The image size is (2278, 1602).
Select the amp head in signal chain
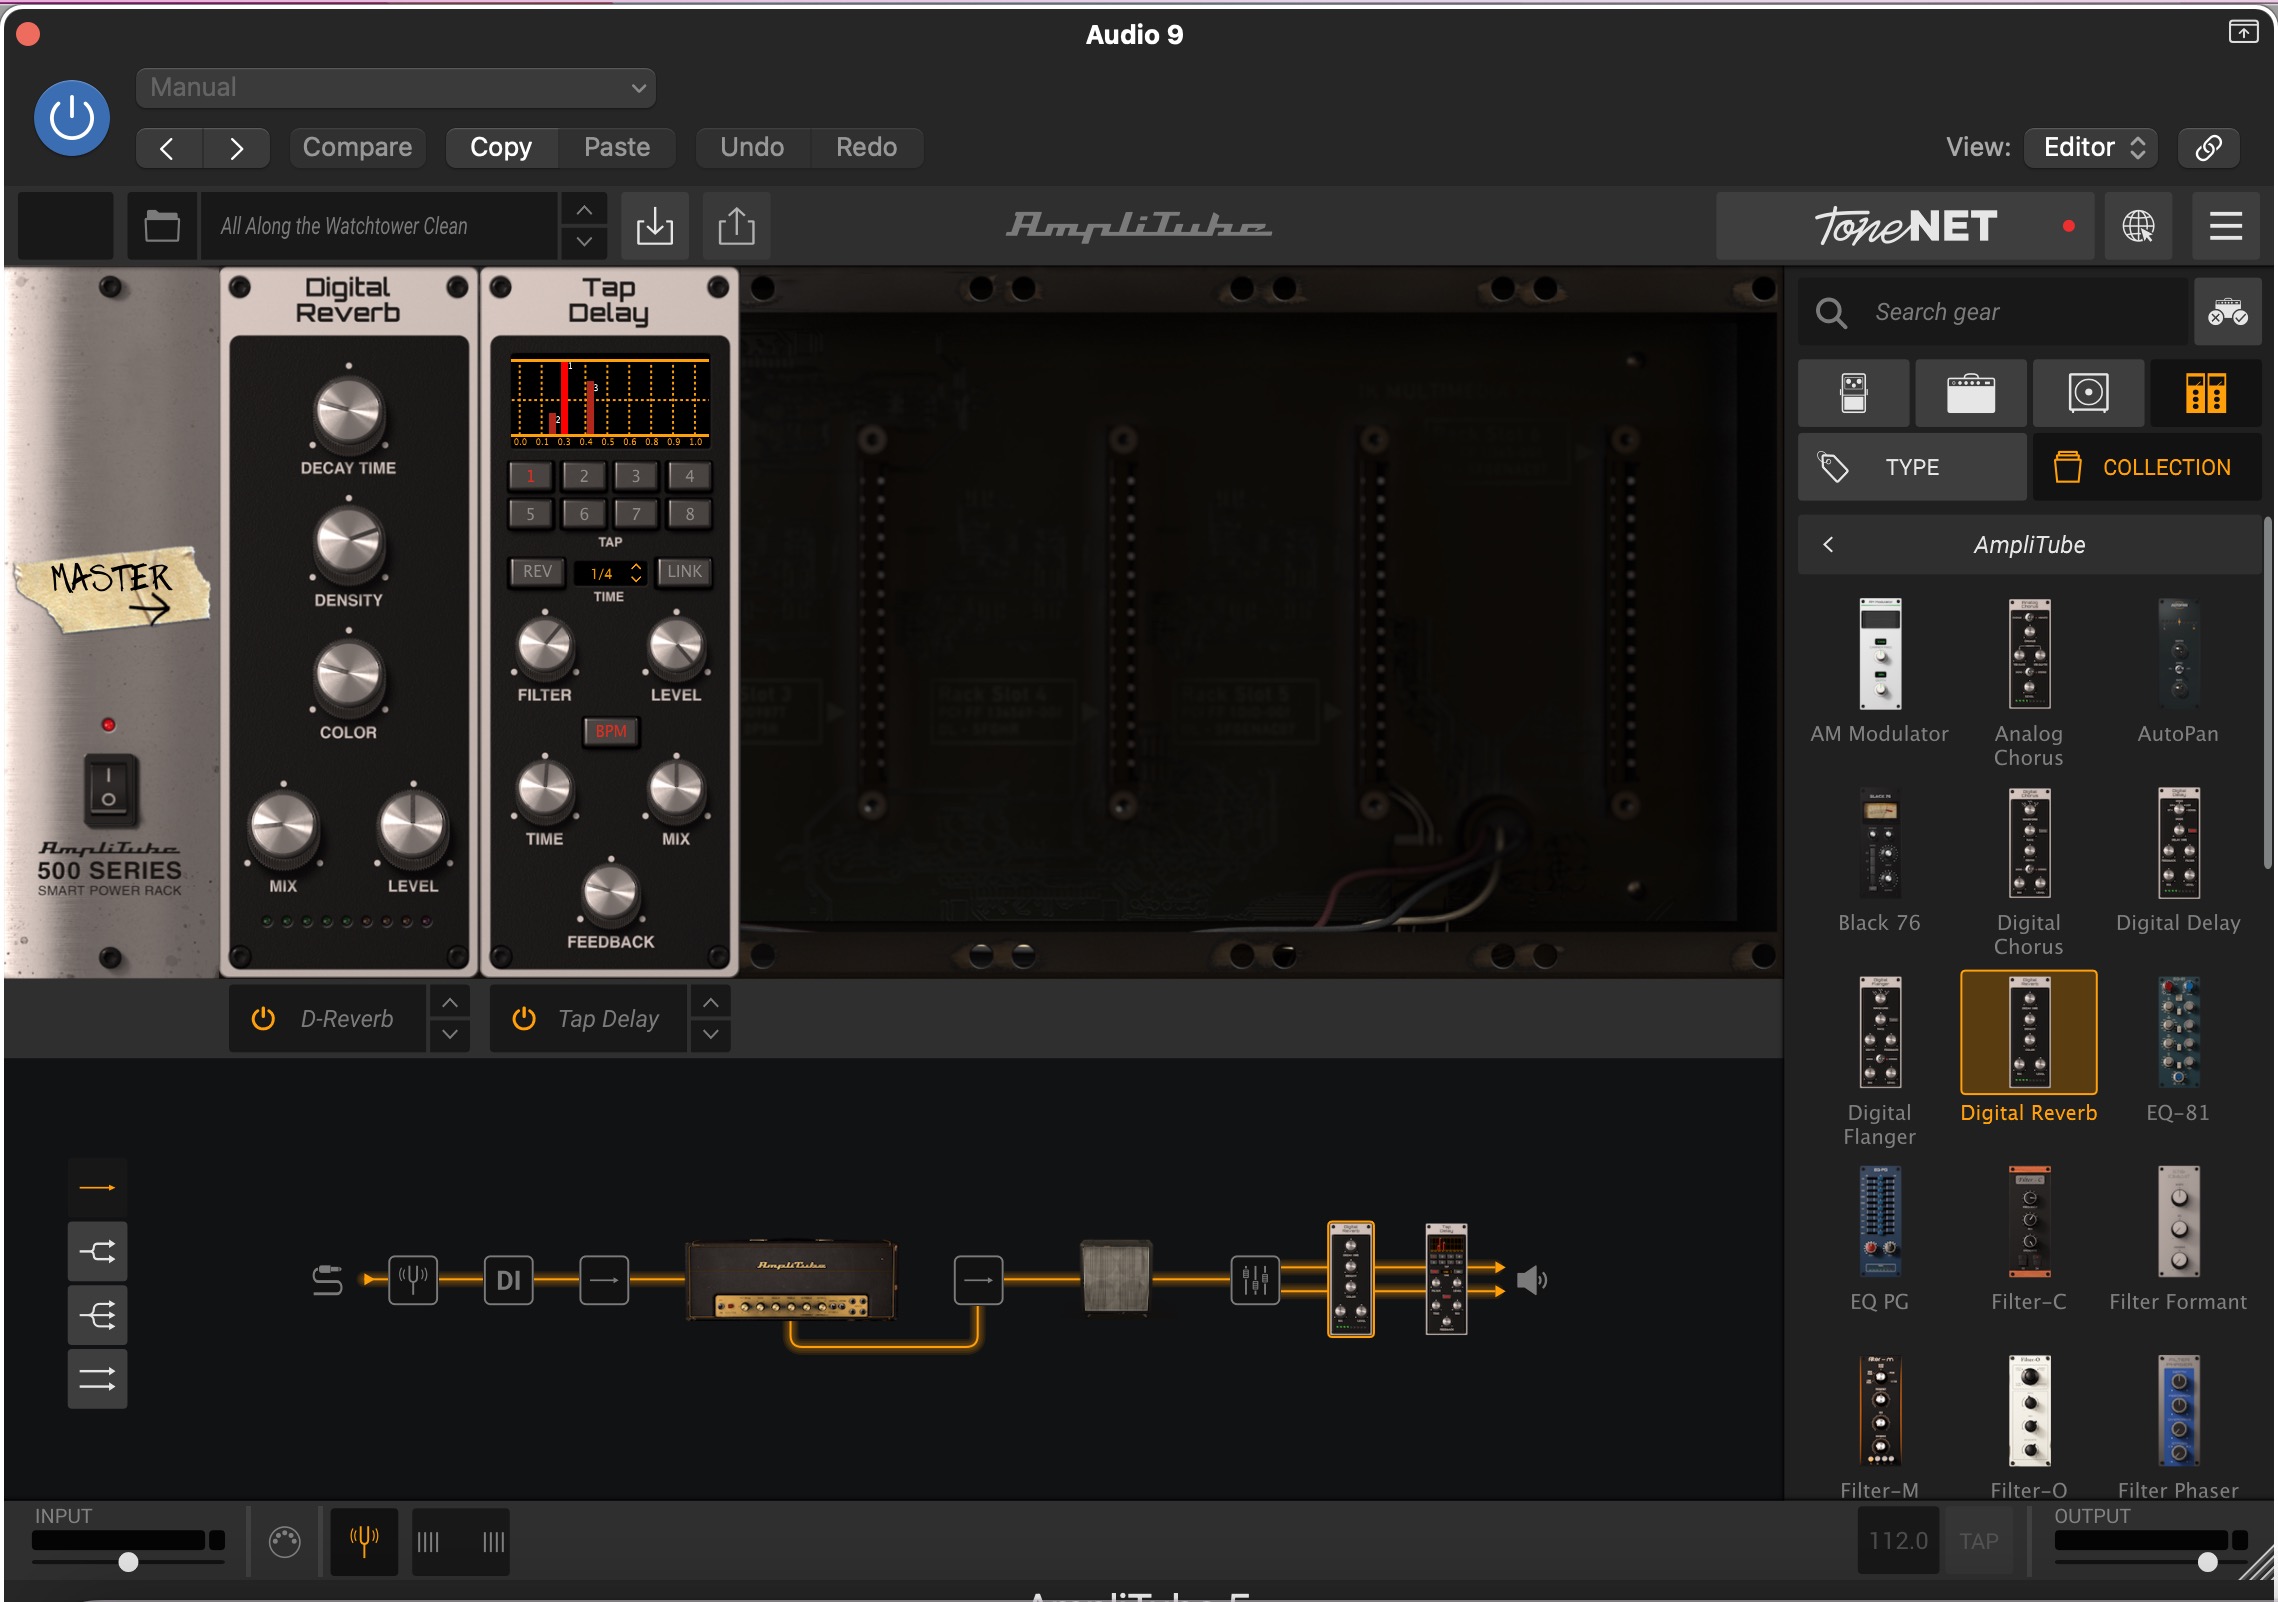791,1280
